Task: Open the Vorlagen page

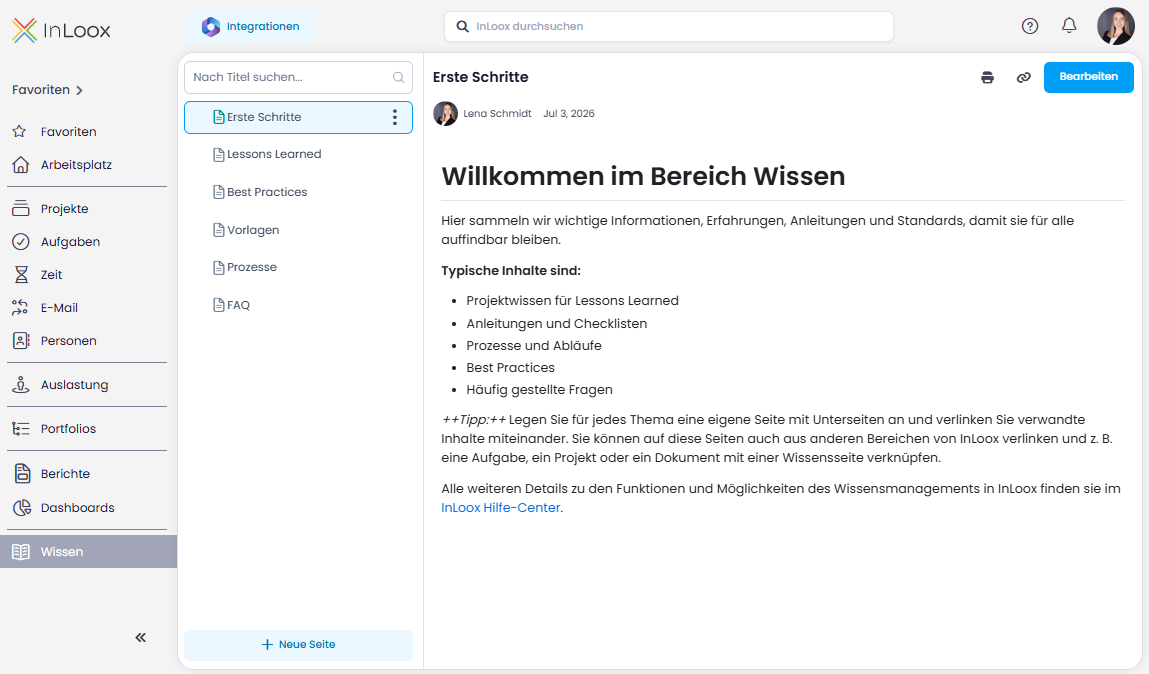Action: tap(298, 230)
